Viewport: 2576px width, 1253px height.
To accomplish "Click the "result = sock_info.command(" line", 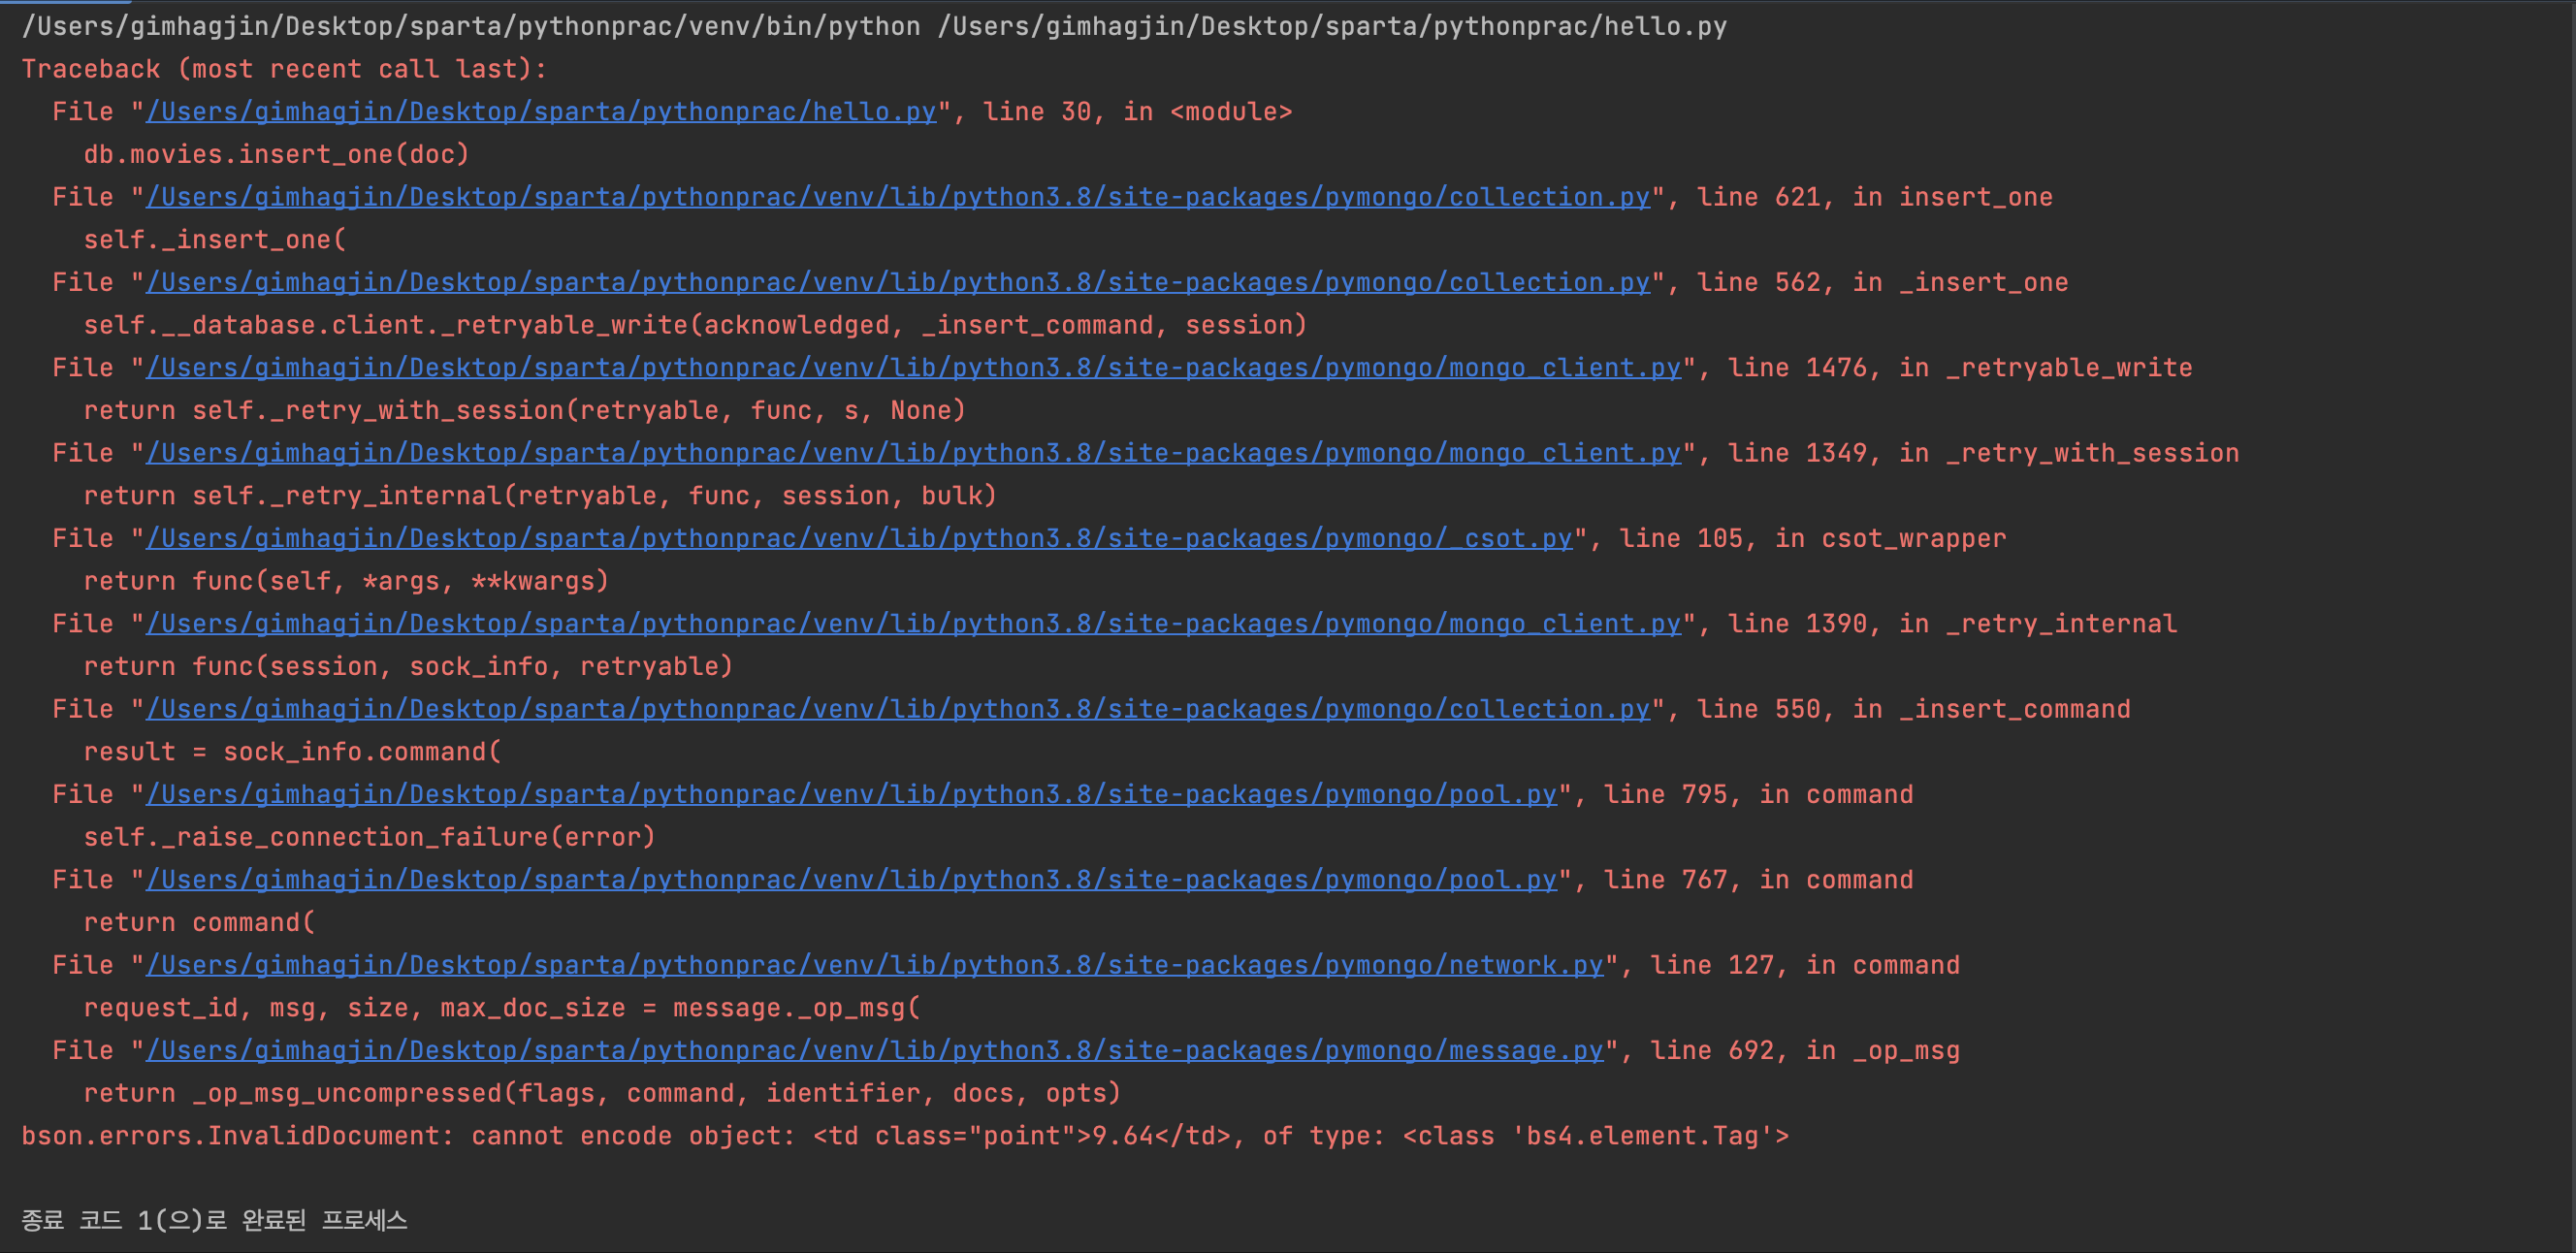I will pyautogui.click(x=292, y=752).
